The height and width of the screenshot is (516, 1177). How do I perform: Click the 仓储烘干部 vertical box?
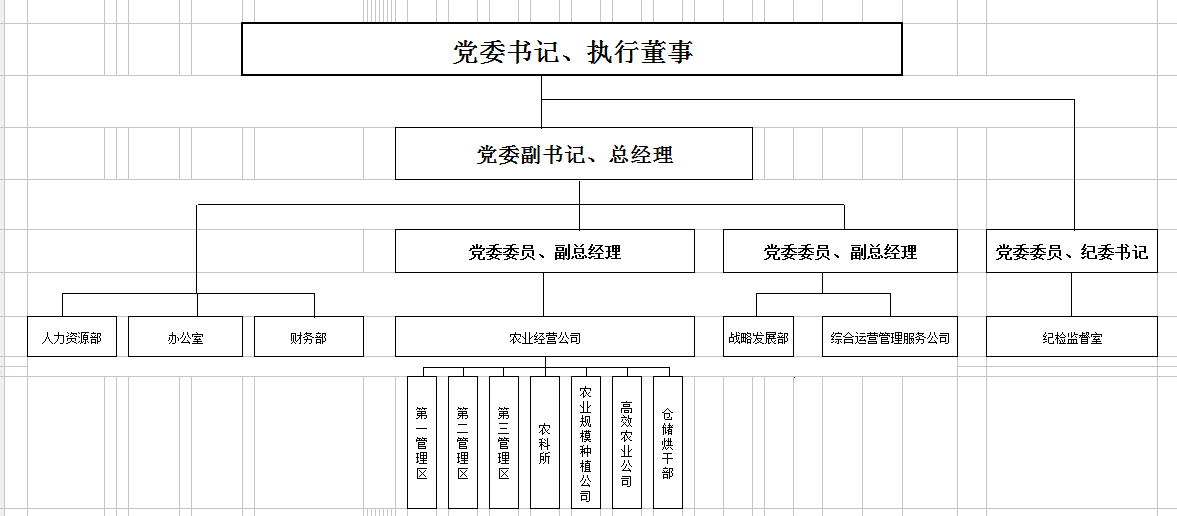tap(668, 442)
